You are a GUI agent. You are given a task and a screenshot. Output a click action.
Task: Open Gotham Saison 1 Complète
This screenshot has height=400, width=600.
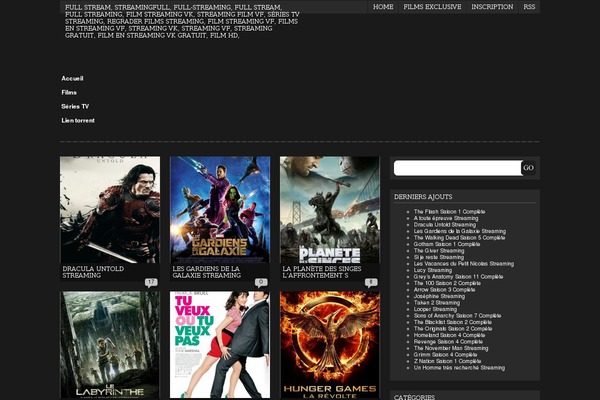[x=447, y=244]
